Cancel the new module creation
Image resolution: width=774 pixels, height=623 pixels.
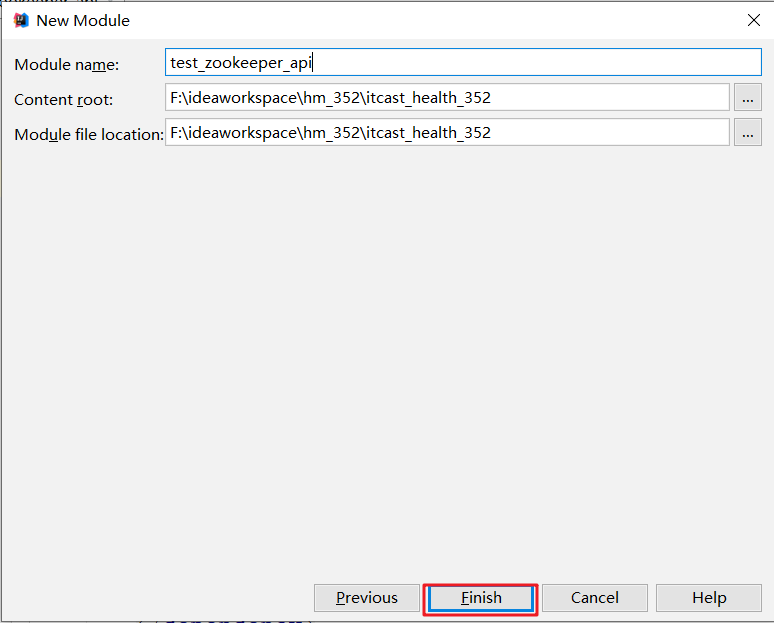pos(595,598)
